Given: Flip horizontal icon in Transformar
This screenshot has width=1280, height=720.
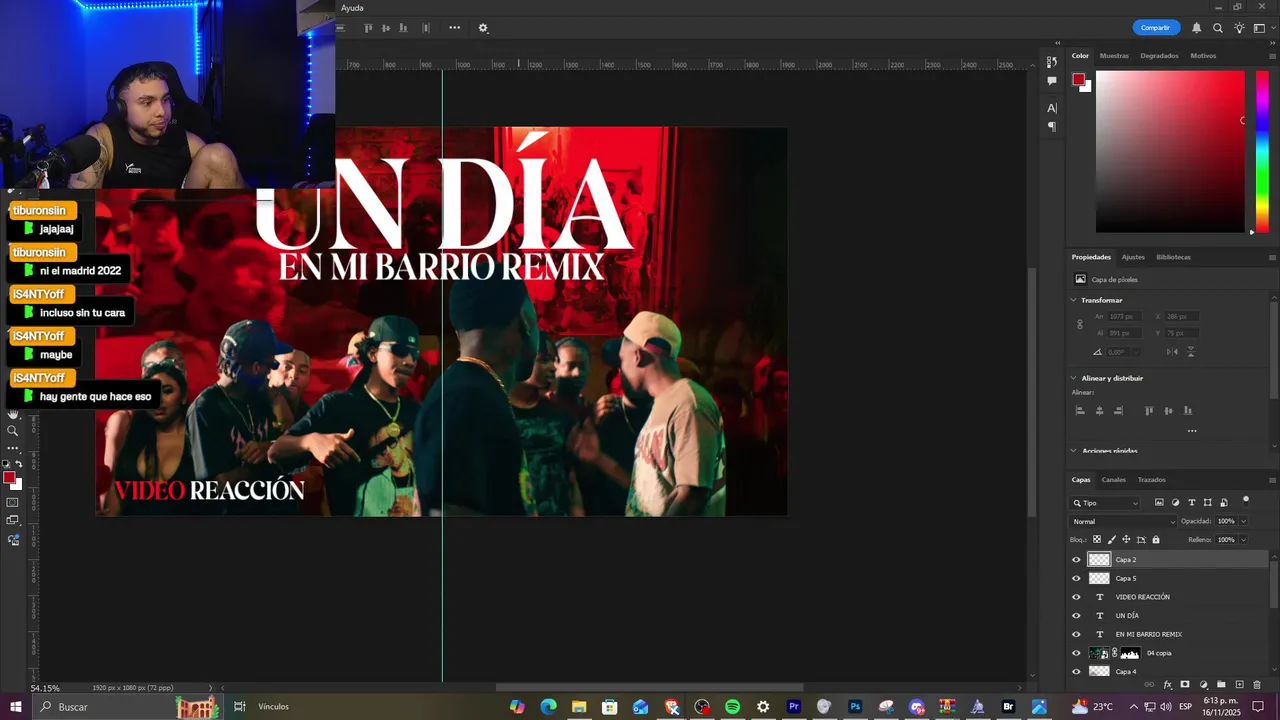Looking at the screenshot, I should (1173, 352).
